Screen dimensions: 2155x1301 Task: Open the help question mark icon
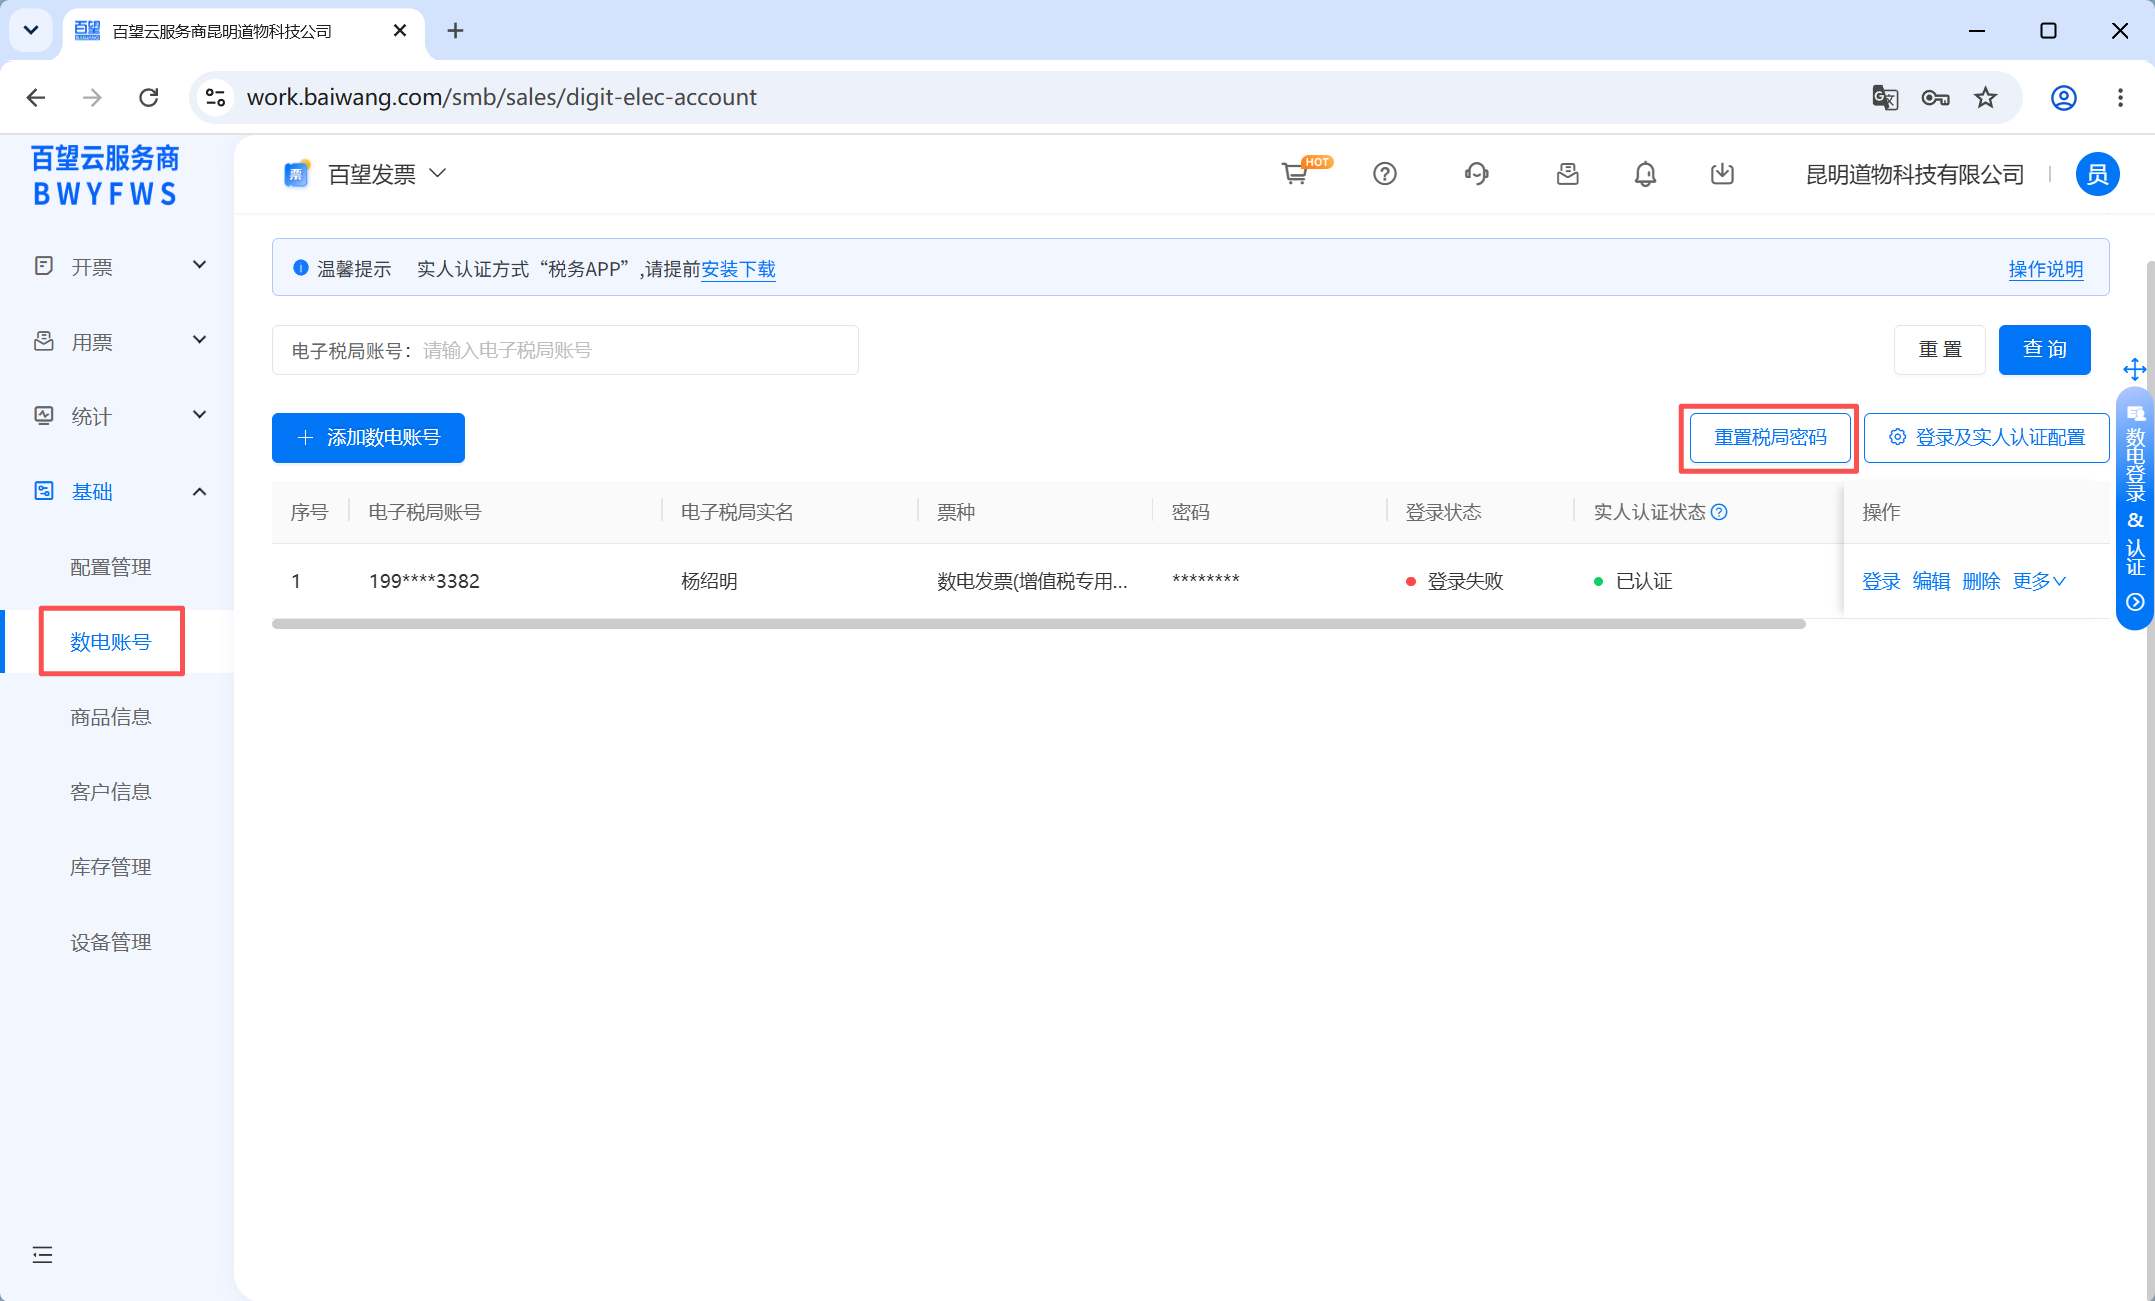click(x=1385, y=174)
